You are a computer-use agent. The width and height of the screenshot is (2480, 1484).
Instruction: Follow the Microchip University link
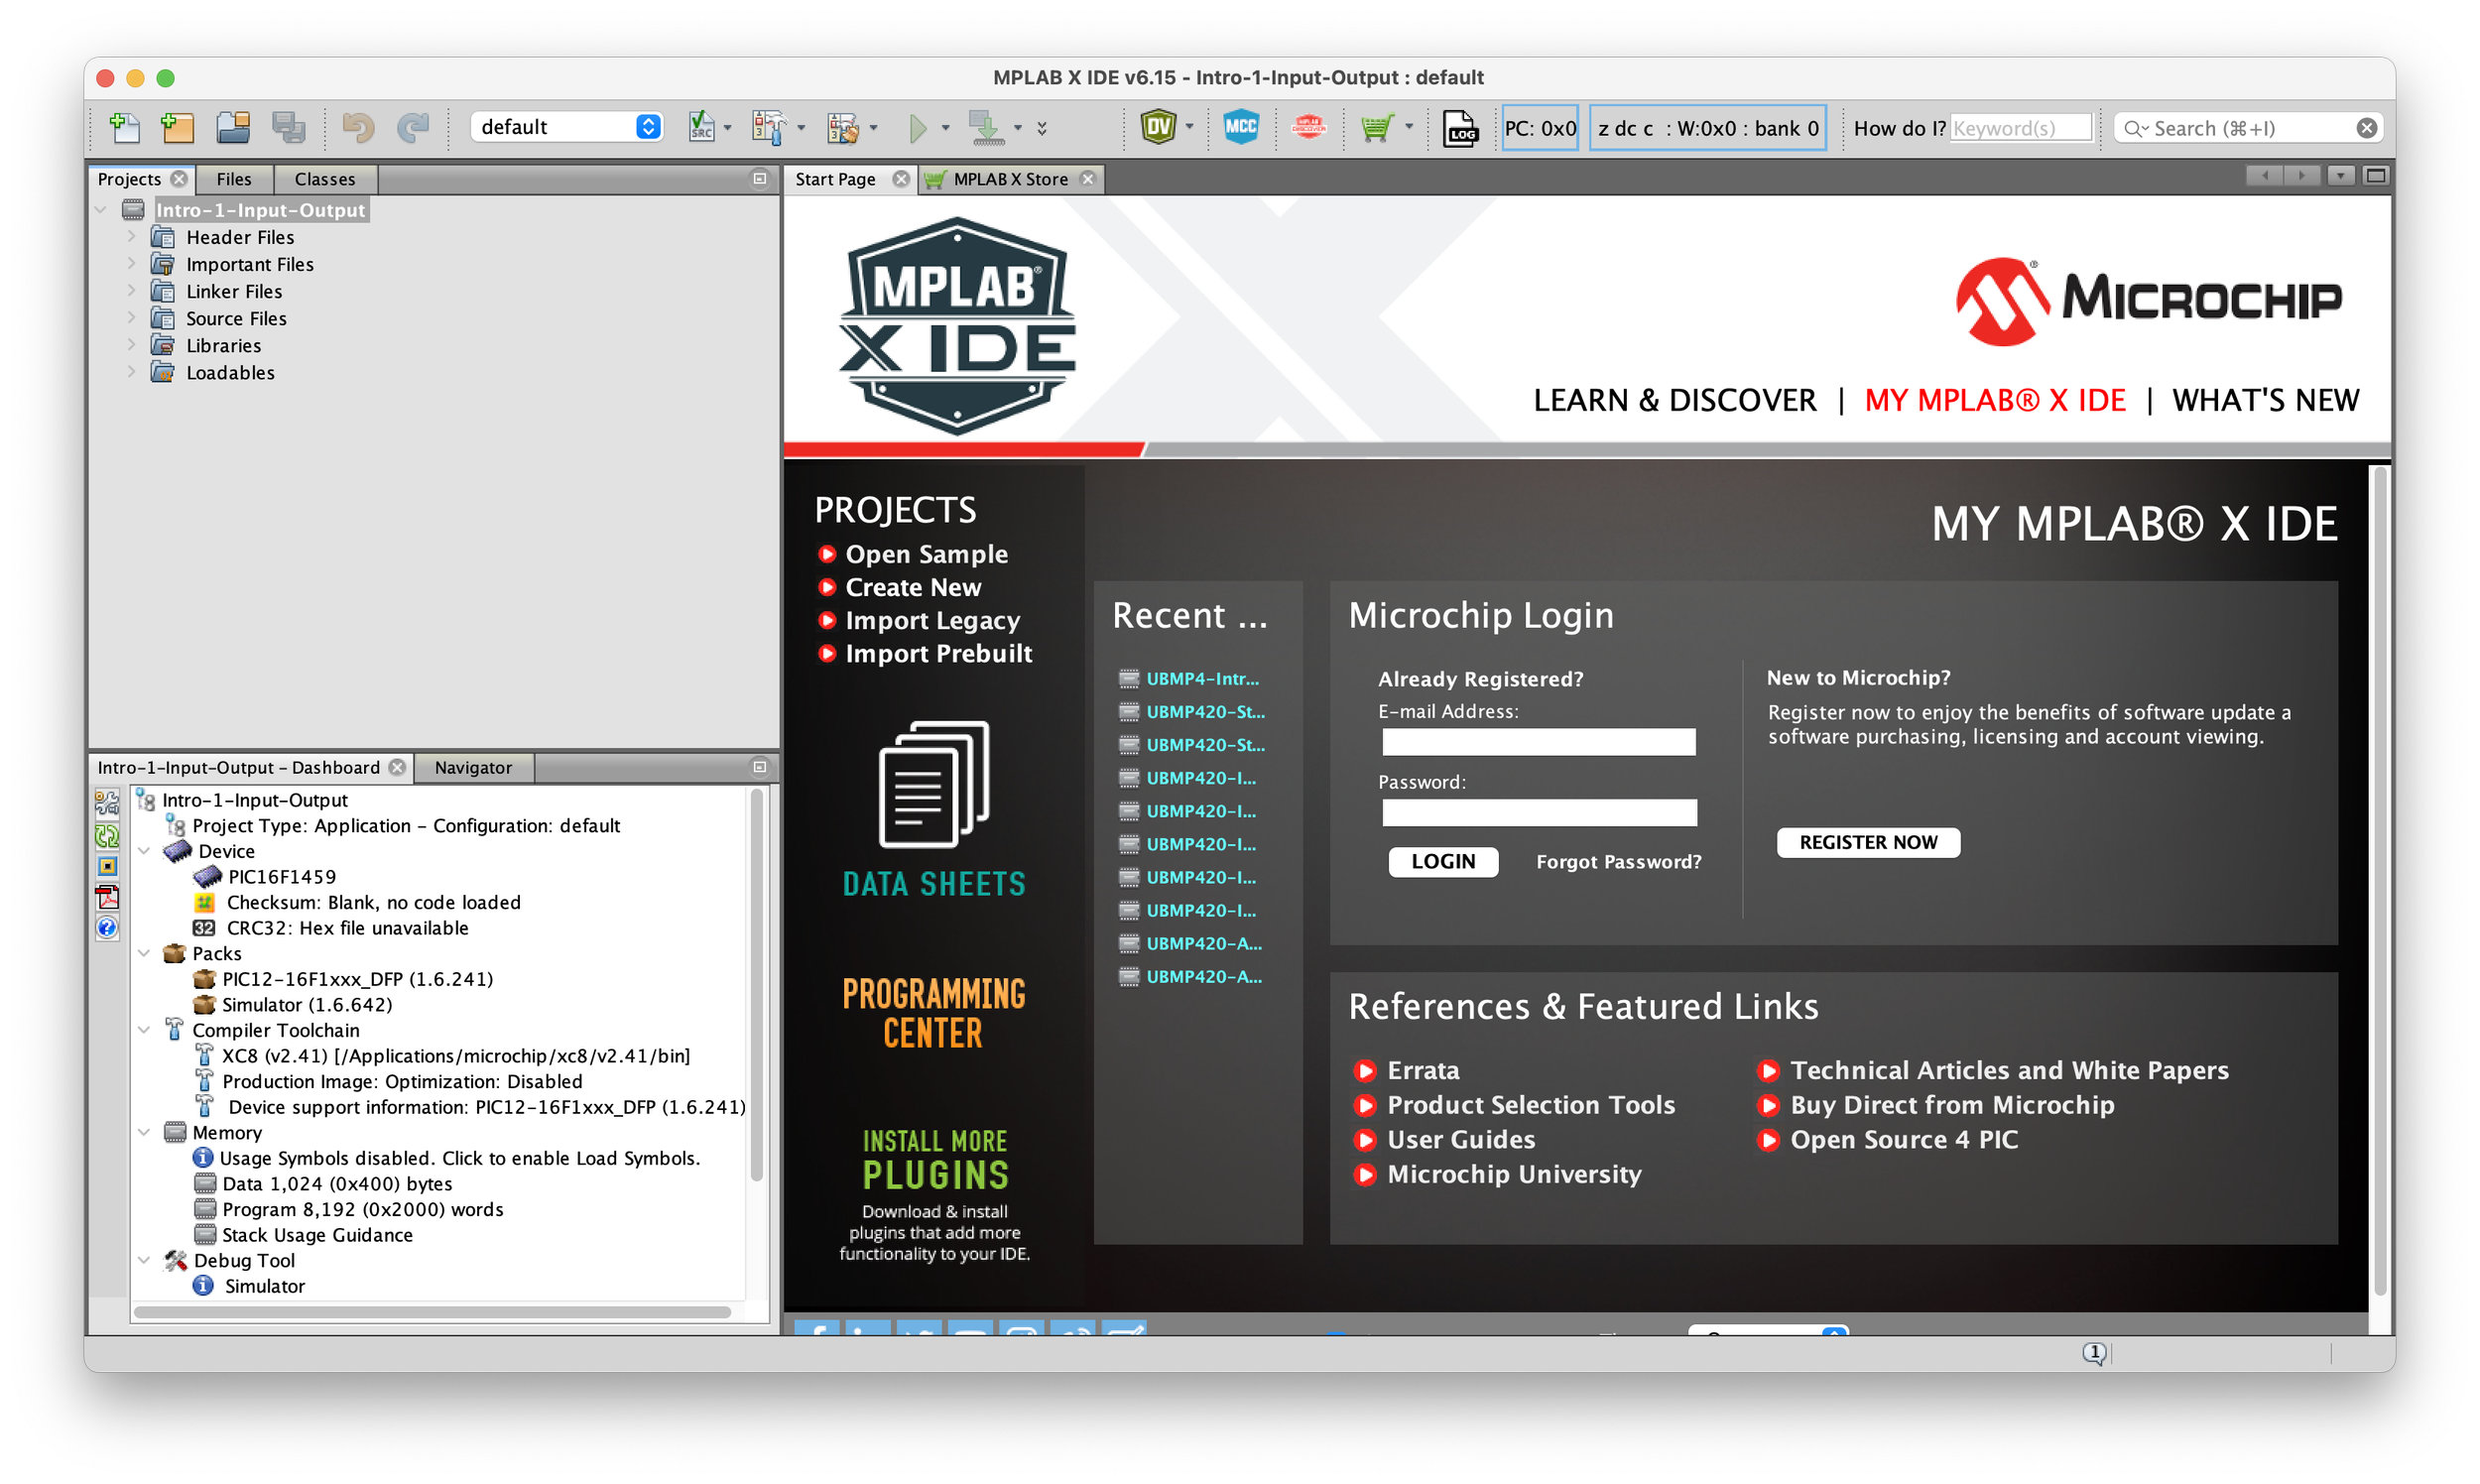pos(1513,1174)
